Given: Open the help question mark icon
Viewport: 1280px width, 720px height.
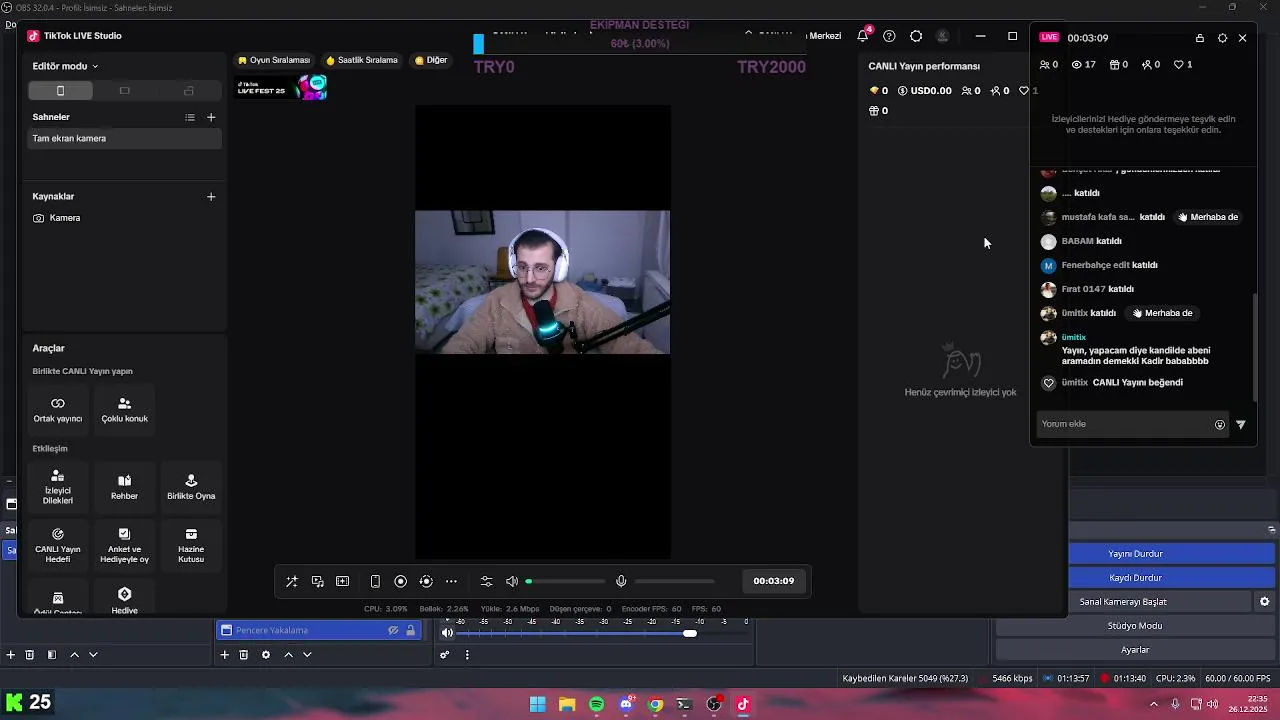Looking at the screenshot, I should tap(889, 36).
